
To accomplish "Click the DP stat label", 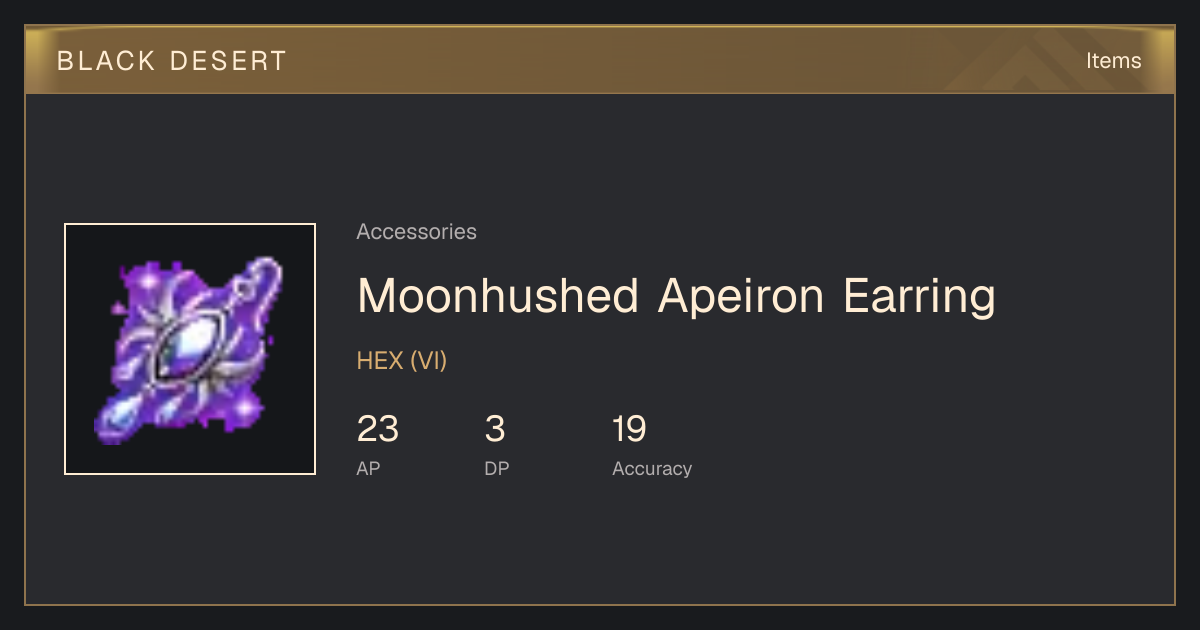I will tap(497, 469).
